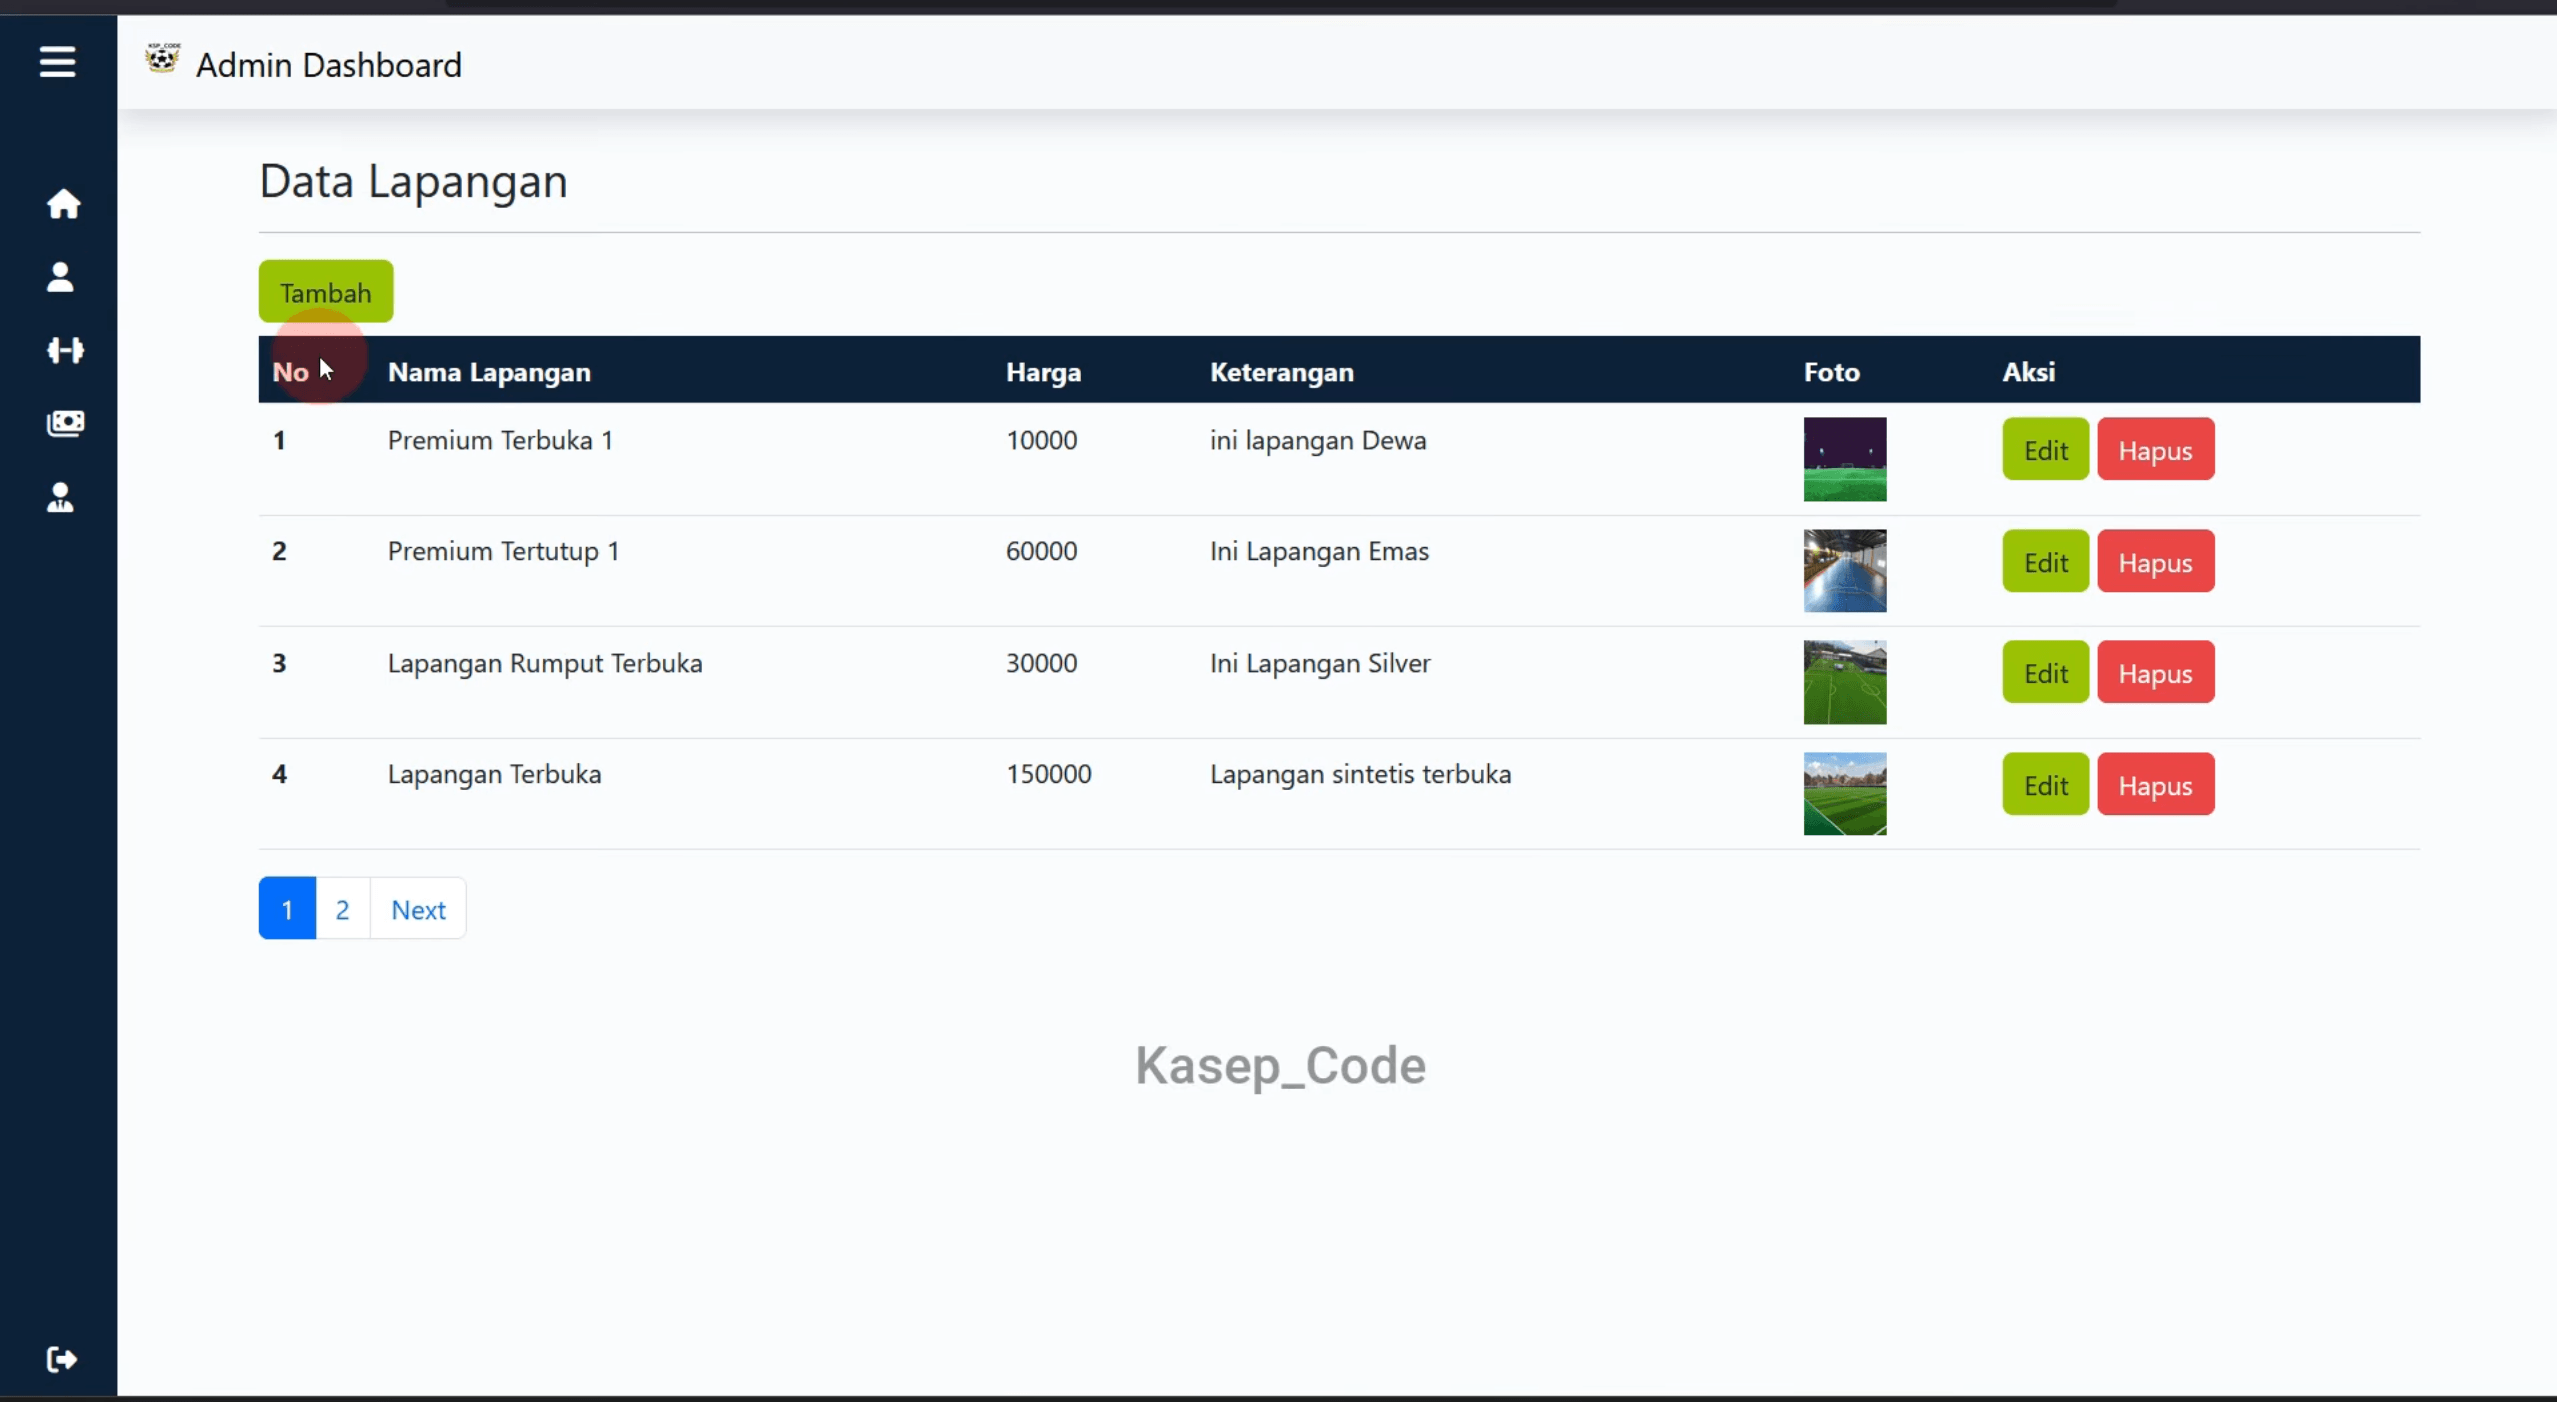Click the soccer ball logo beside Admin Dashboard

[162, 59]
